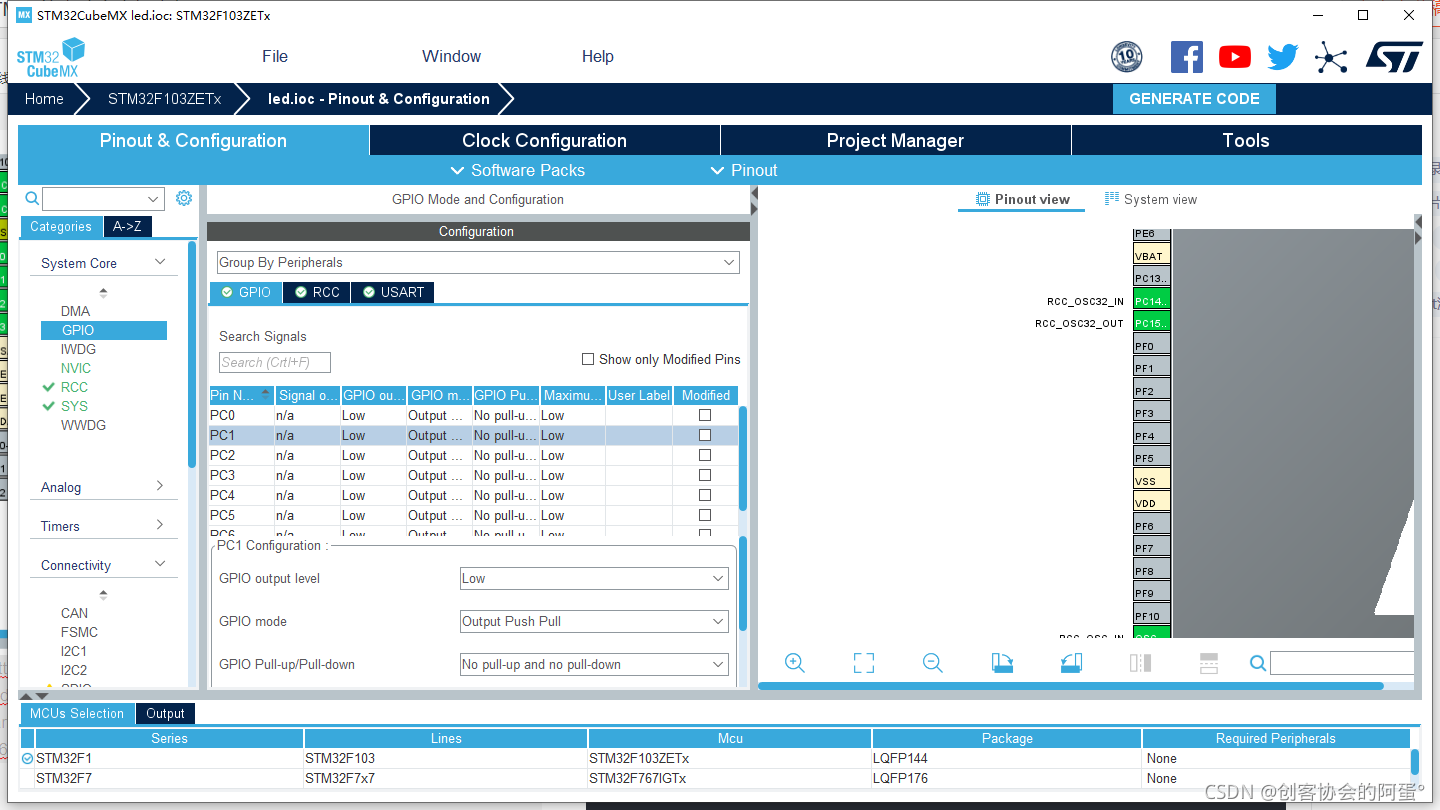Switch to the USART configuration tab
This screenshot has height=810, width=1440.
tap(393, 292)
